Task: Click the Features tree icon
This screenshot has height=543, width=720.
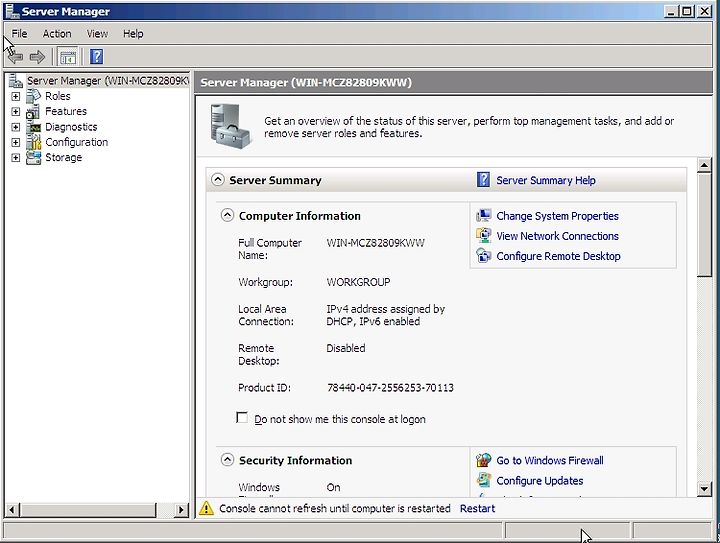Action: point(34,112)
